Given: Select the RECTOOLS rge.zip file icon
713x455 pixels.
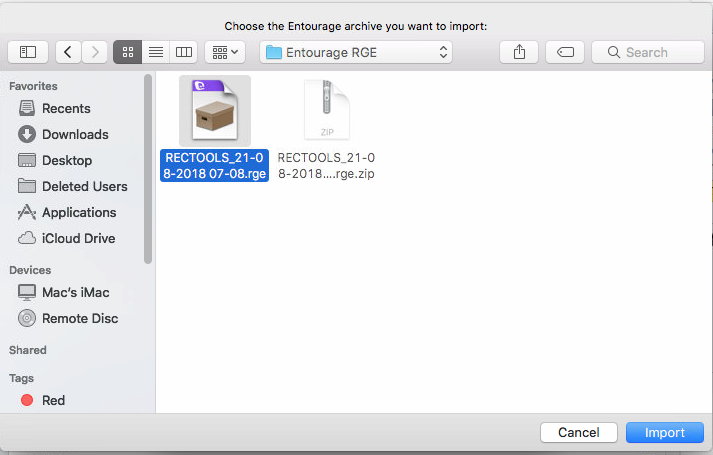Looking at the screenshot, I should tap(326, 110).
